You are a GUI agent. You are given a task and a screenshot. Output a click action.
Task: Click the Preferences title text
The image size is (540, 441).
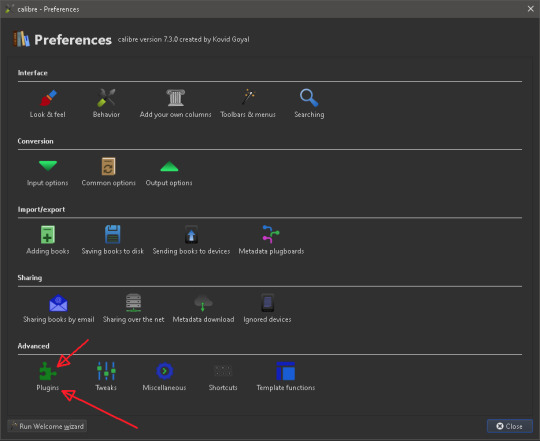tap(73, 40)
